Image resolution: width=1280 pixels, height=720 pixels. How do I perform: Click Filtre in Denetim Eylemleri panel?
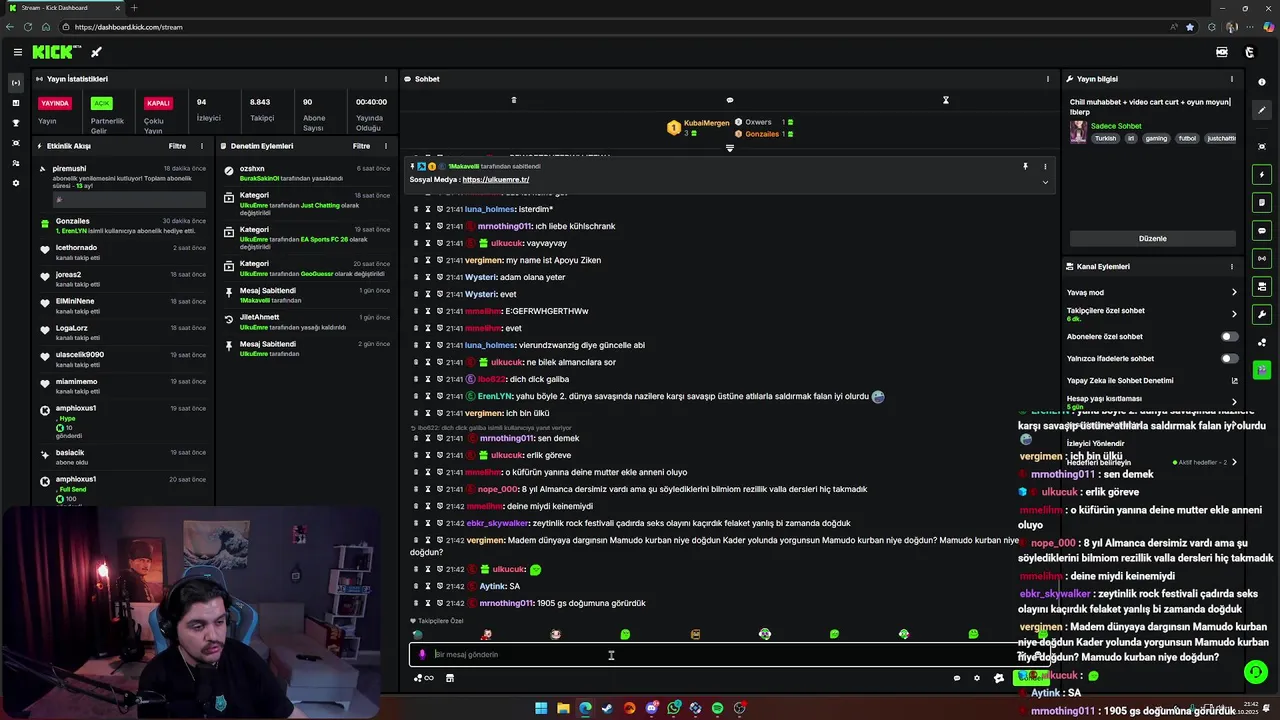[x=361, y=146]
